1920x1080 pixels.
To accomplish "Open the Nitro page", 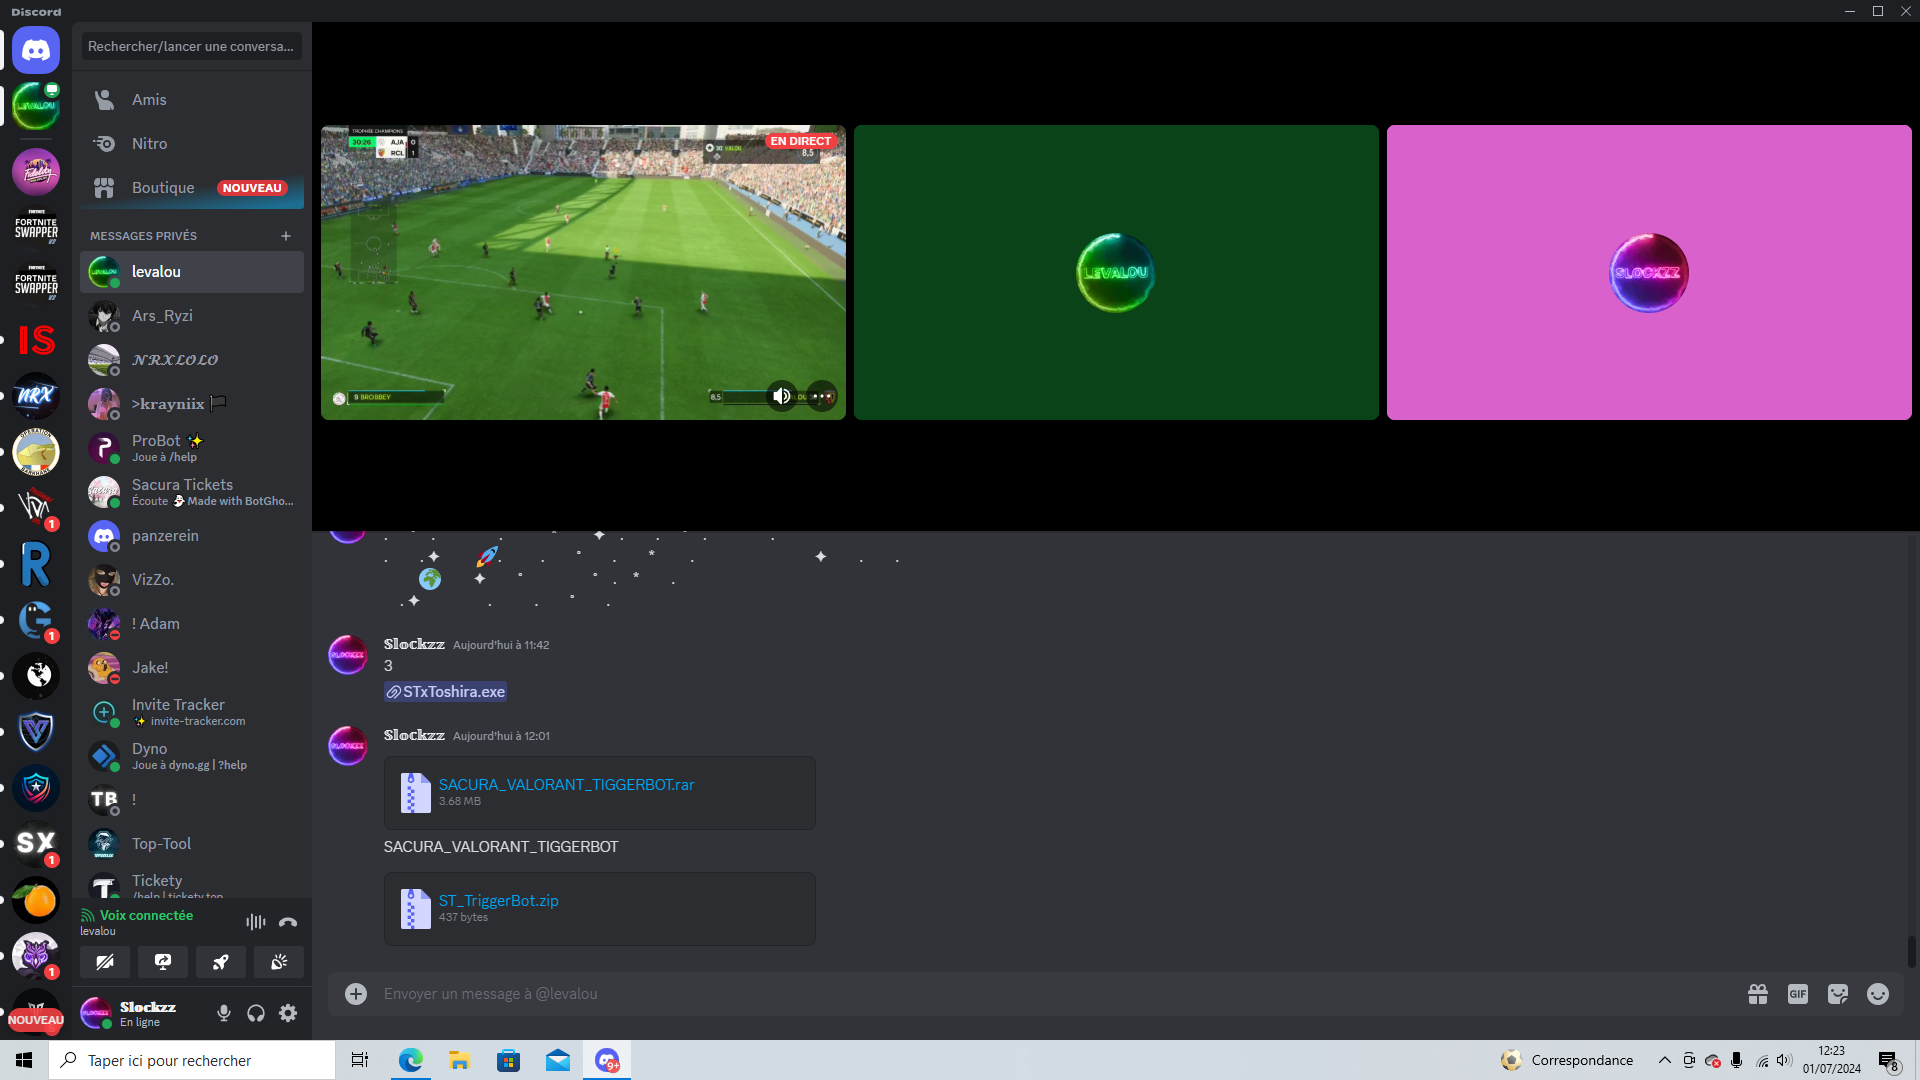I will (x=192, y=144).
